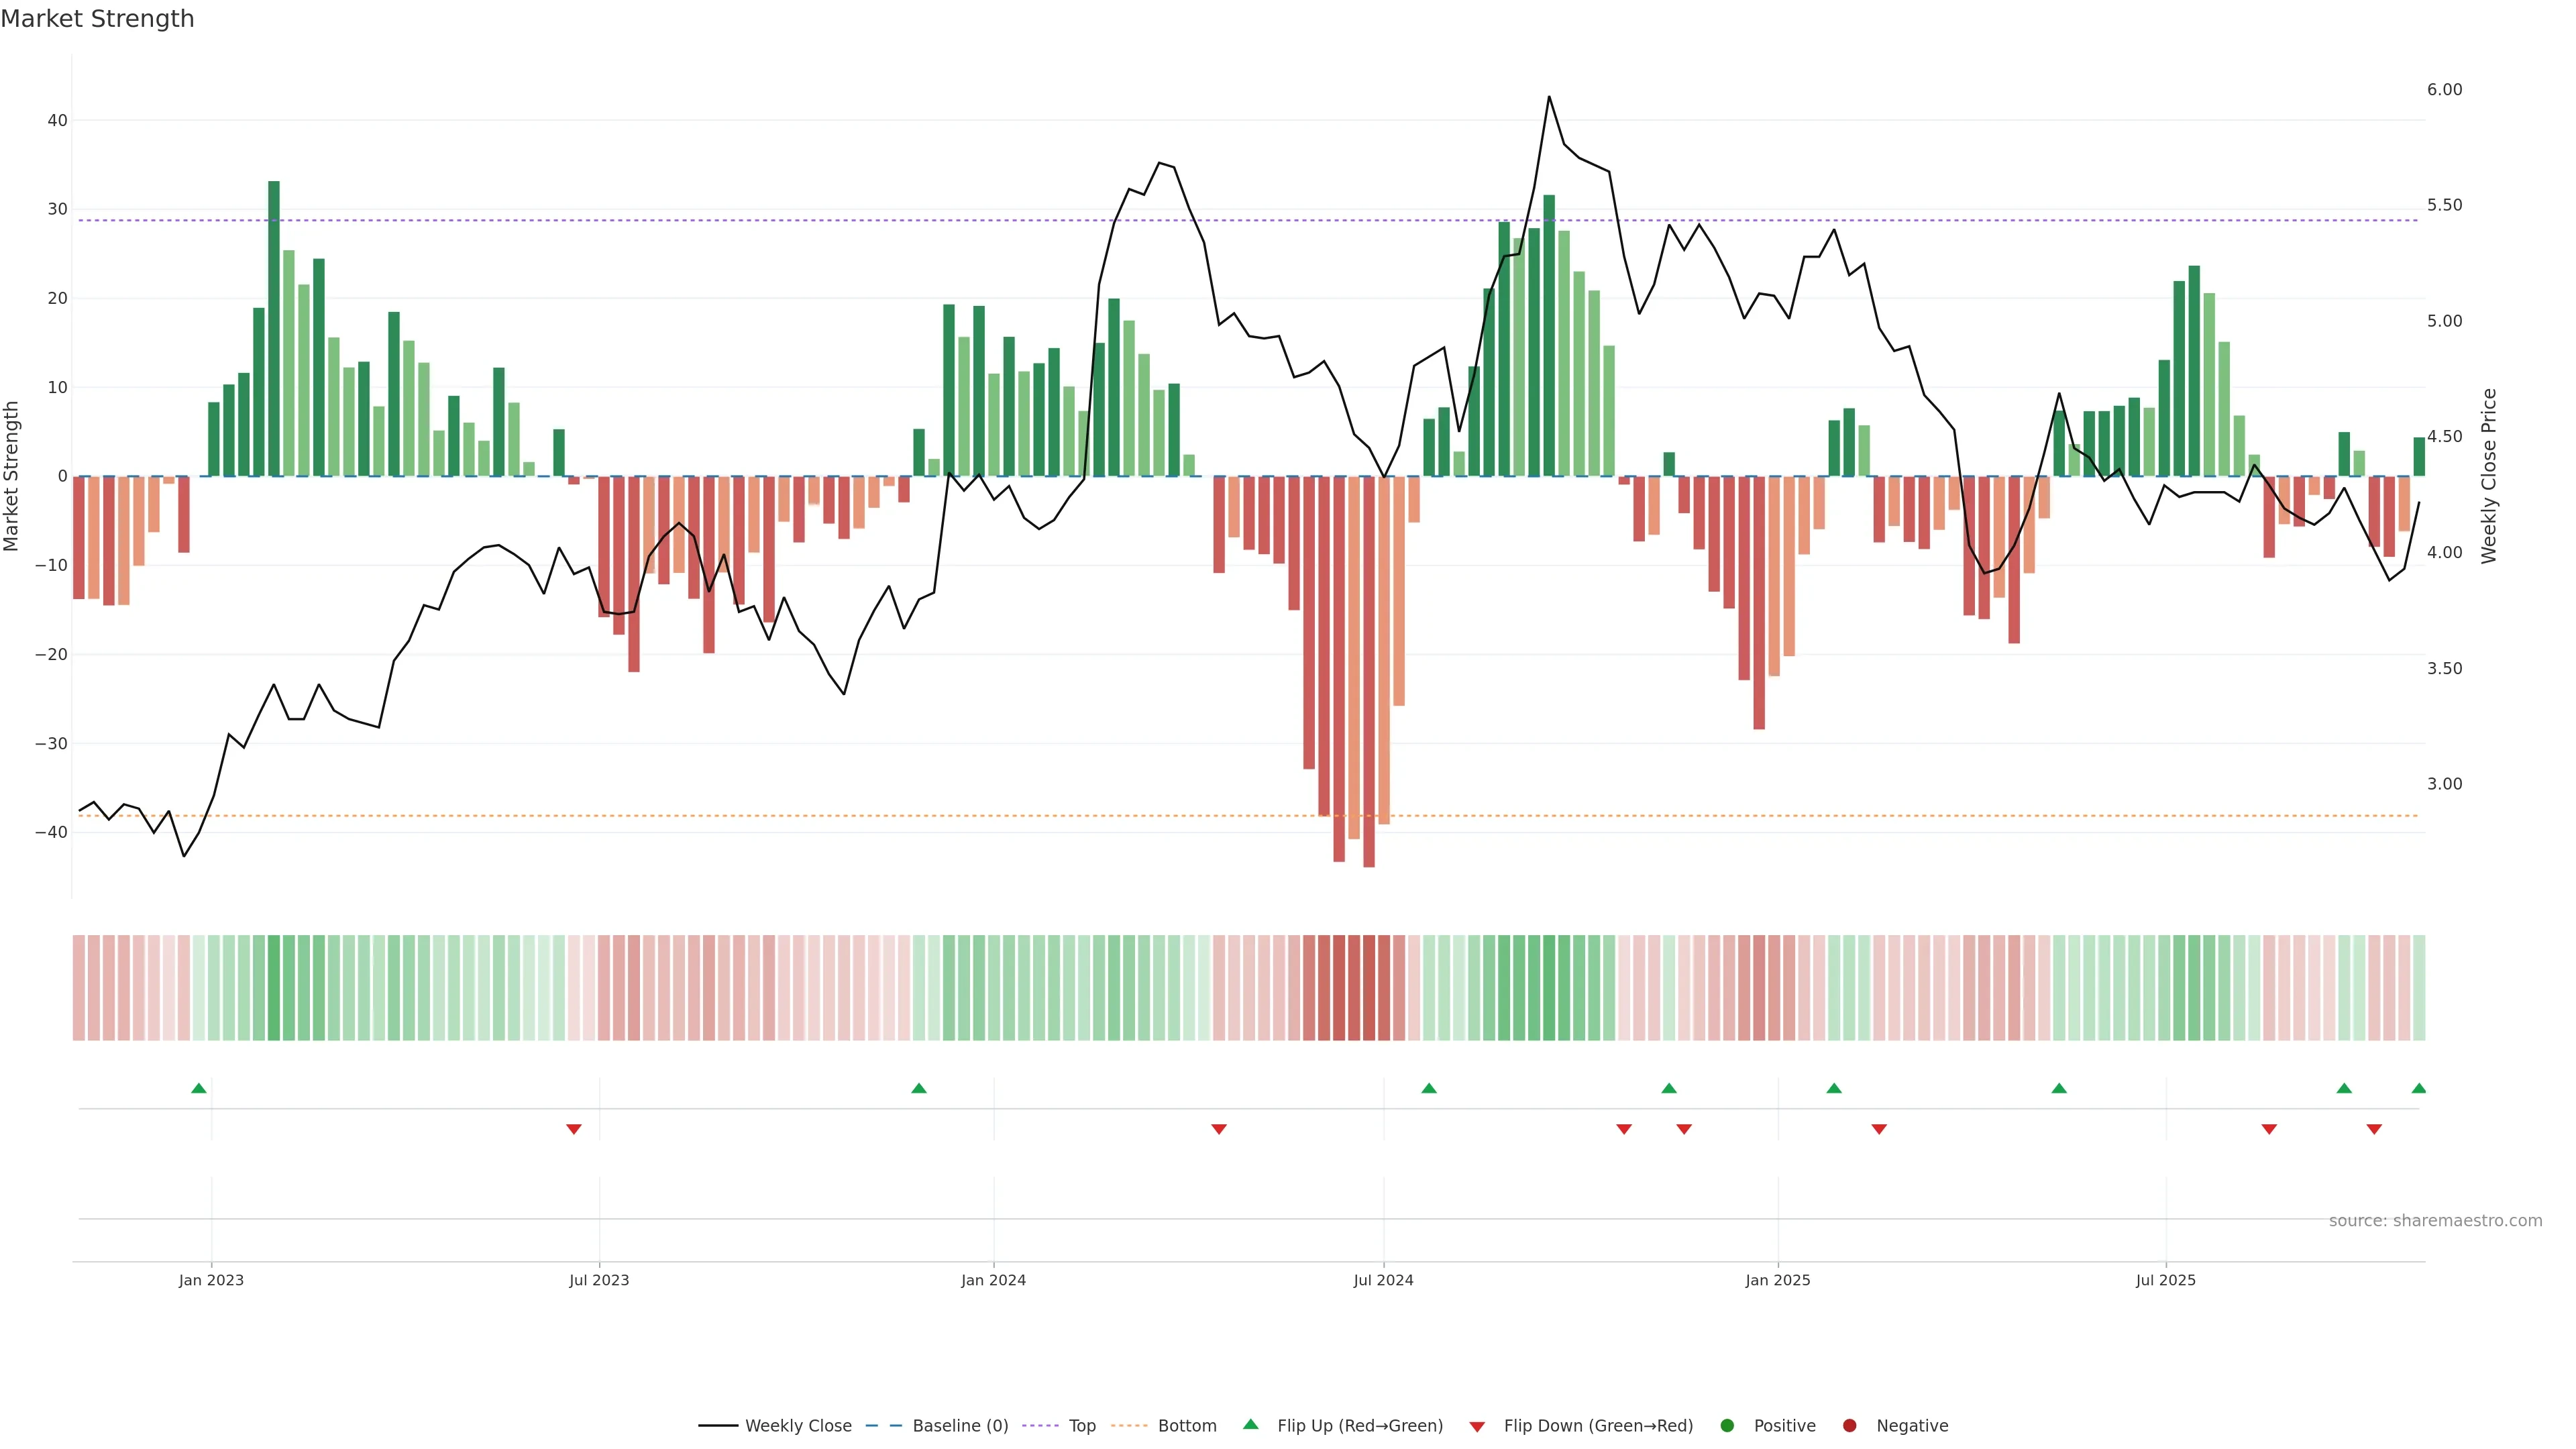Click the Positive green circle legend icon

1727,1426
